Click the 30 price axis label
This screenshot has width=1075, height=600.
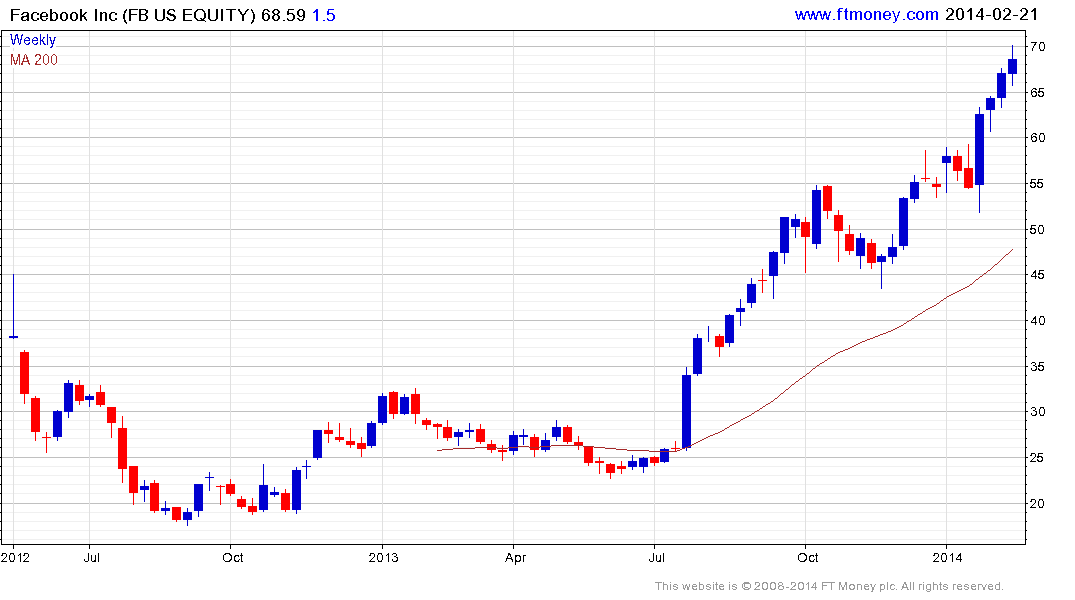1037,411
